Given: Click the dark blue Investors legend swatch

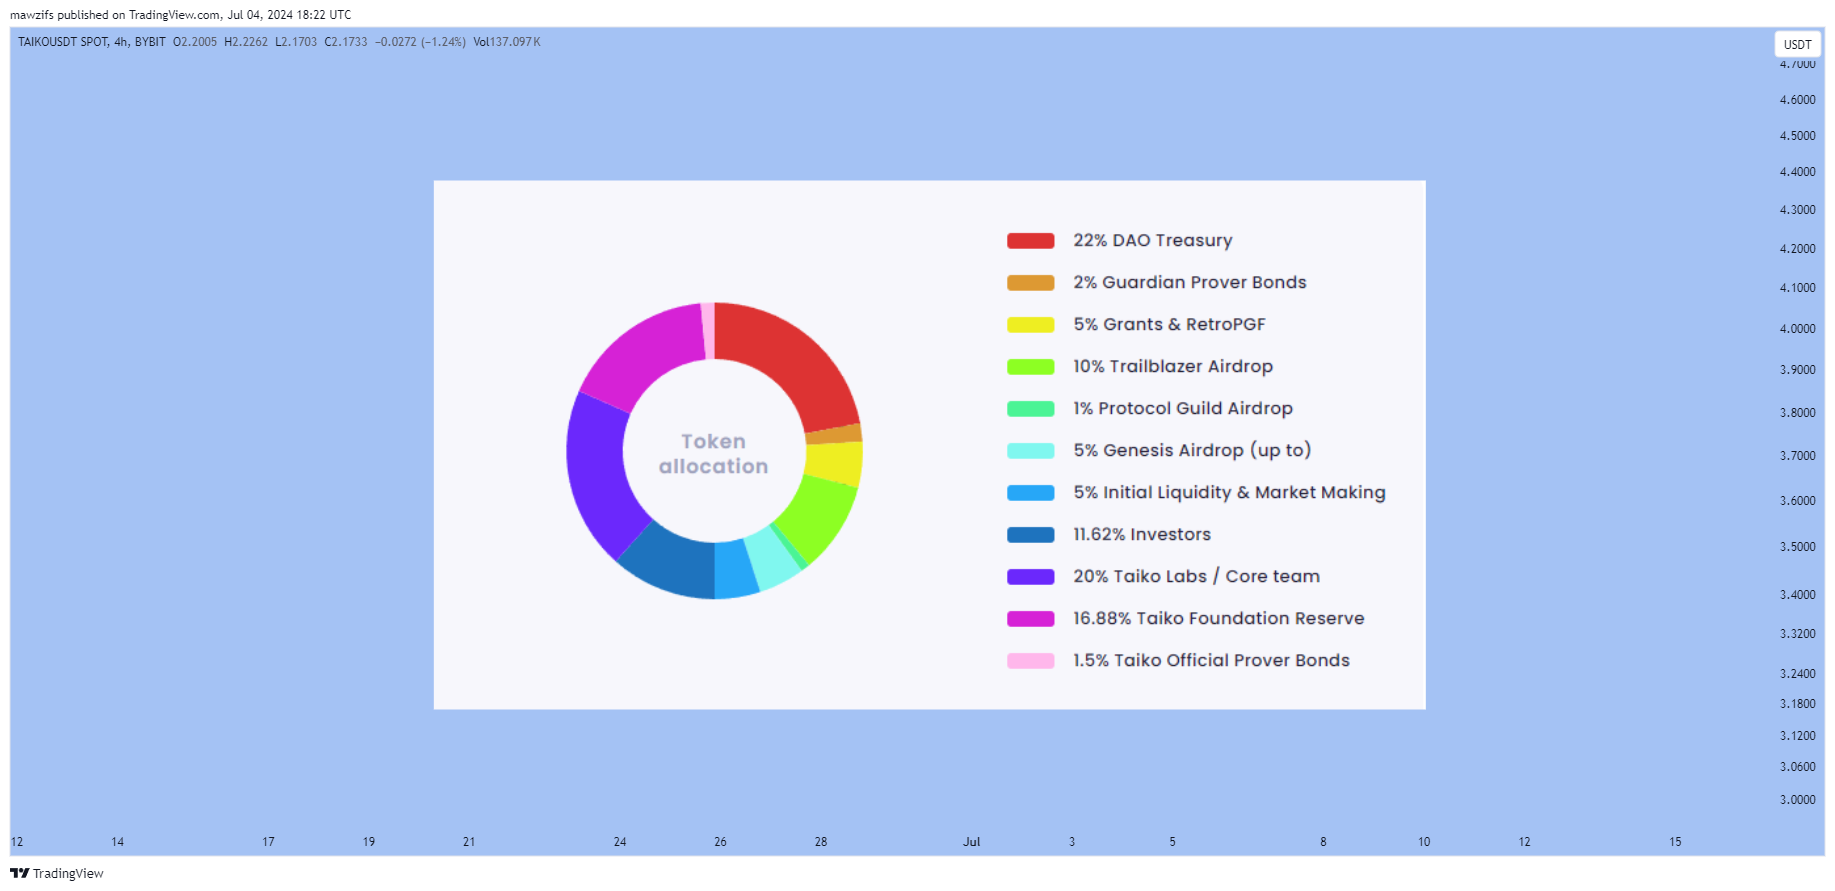Looking at the screenshot, I should point(1030,535).
